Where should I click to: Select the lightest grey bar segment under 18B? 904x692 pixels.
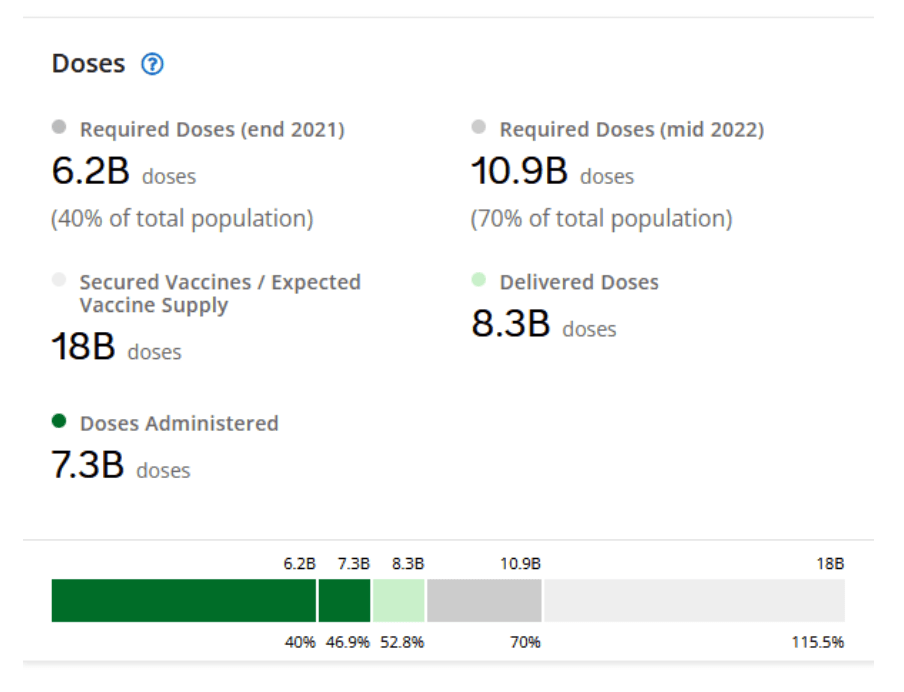(x=694, y=600)
